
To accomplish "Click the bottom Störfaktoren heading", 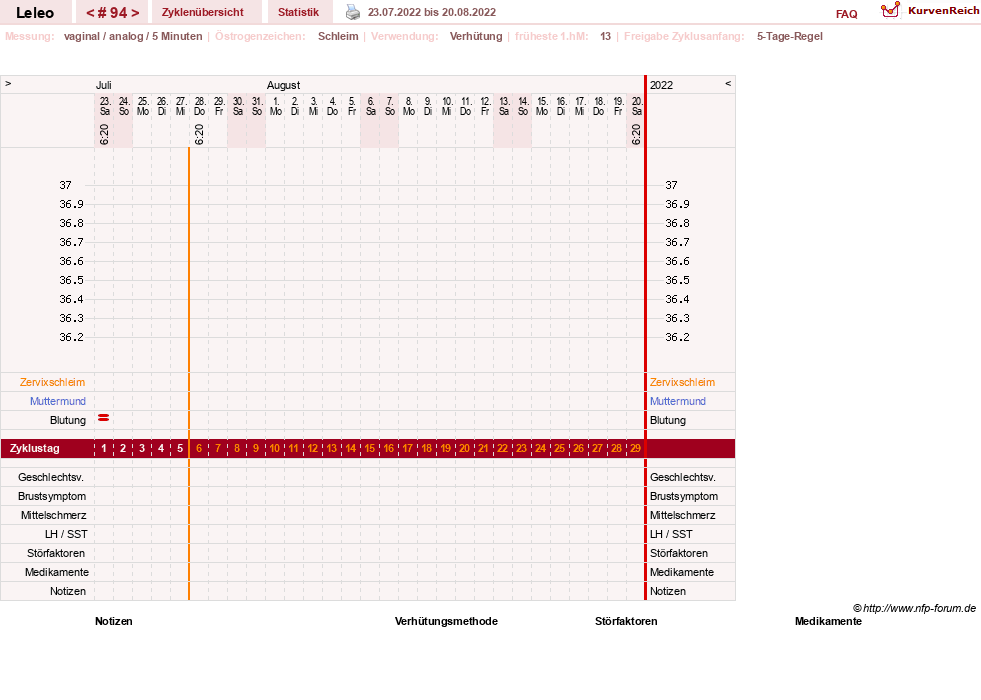I will click(626, 621).
